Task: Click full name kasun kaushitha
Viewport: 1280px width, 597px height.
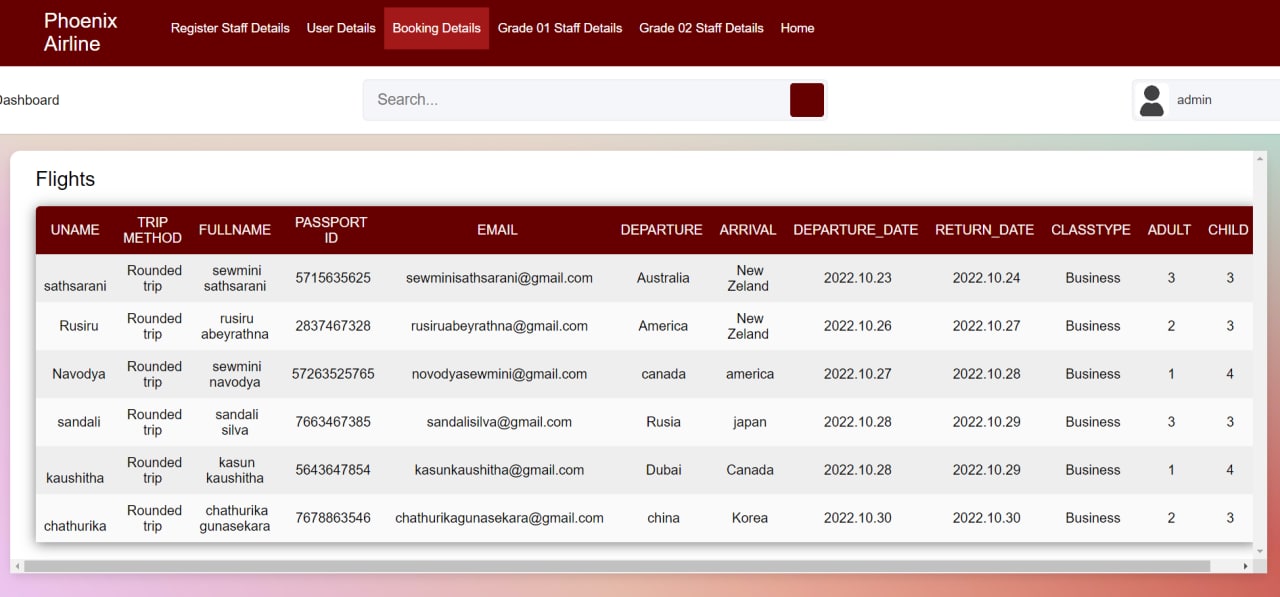Action: [235, 470]
